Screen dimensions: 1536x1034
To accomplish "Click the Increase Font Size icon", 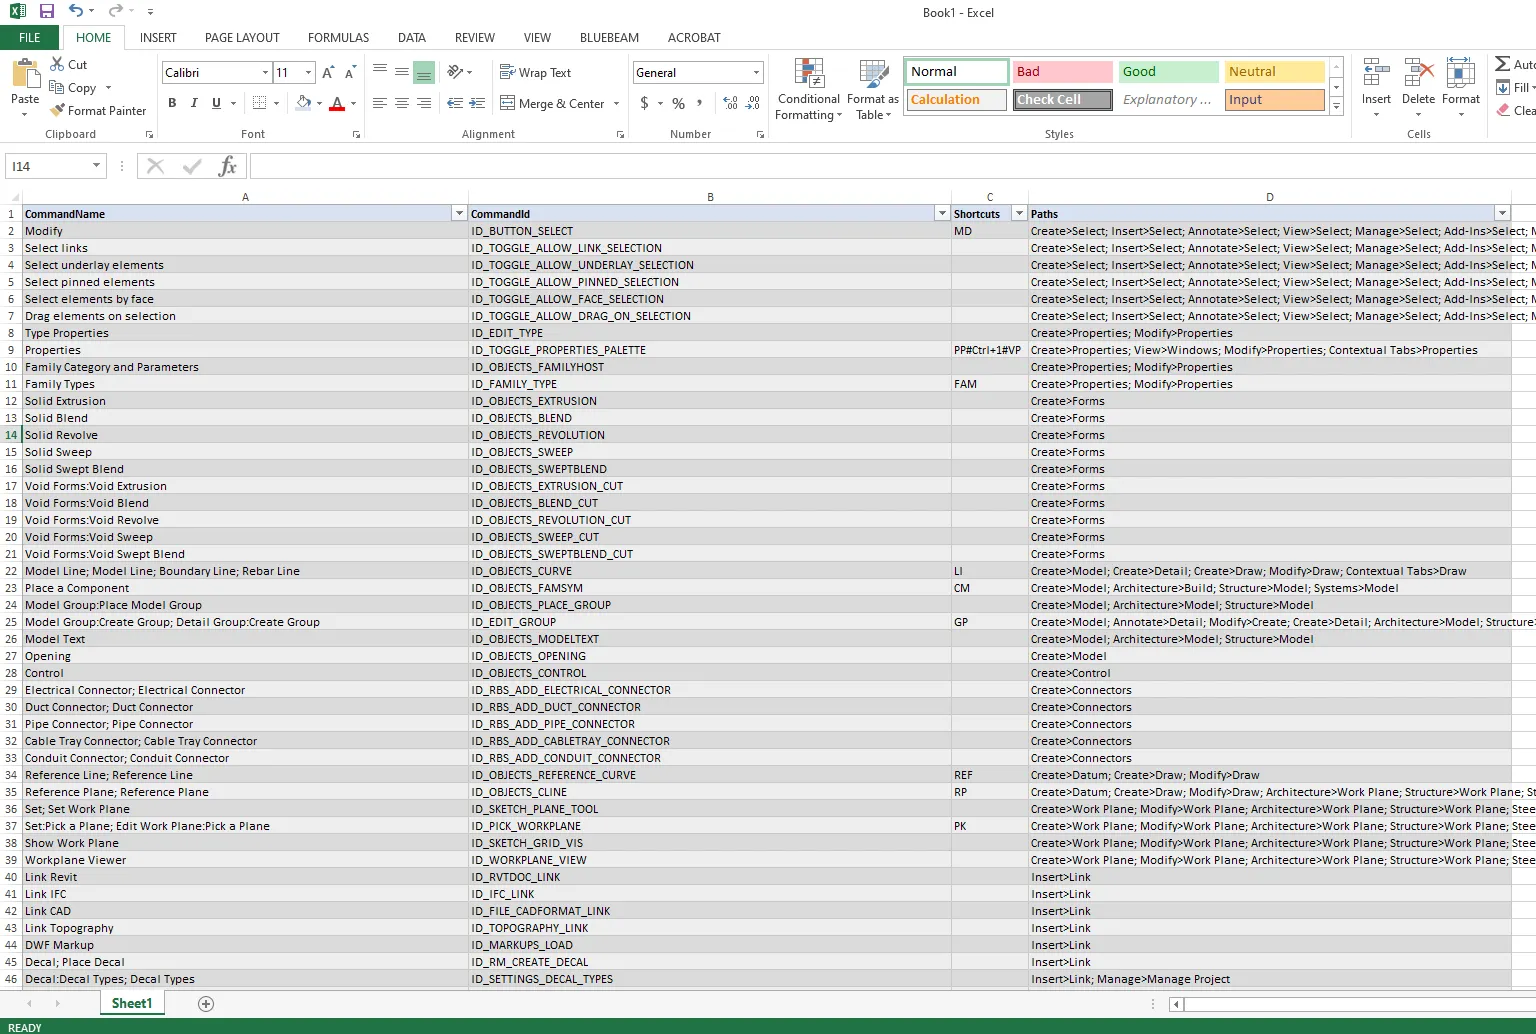I will 328,73.
